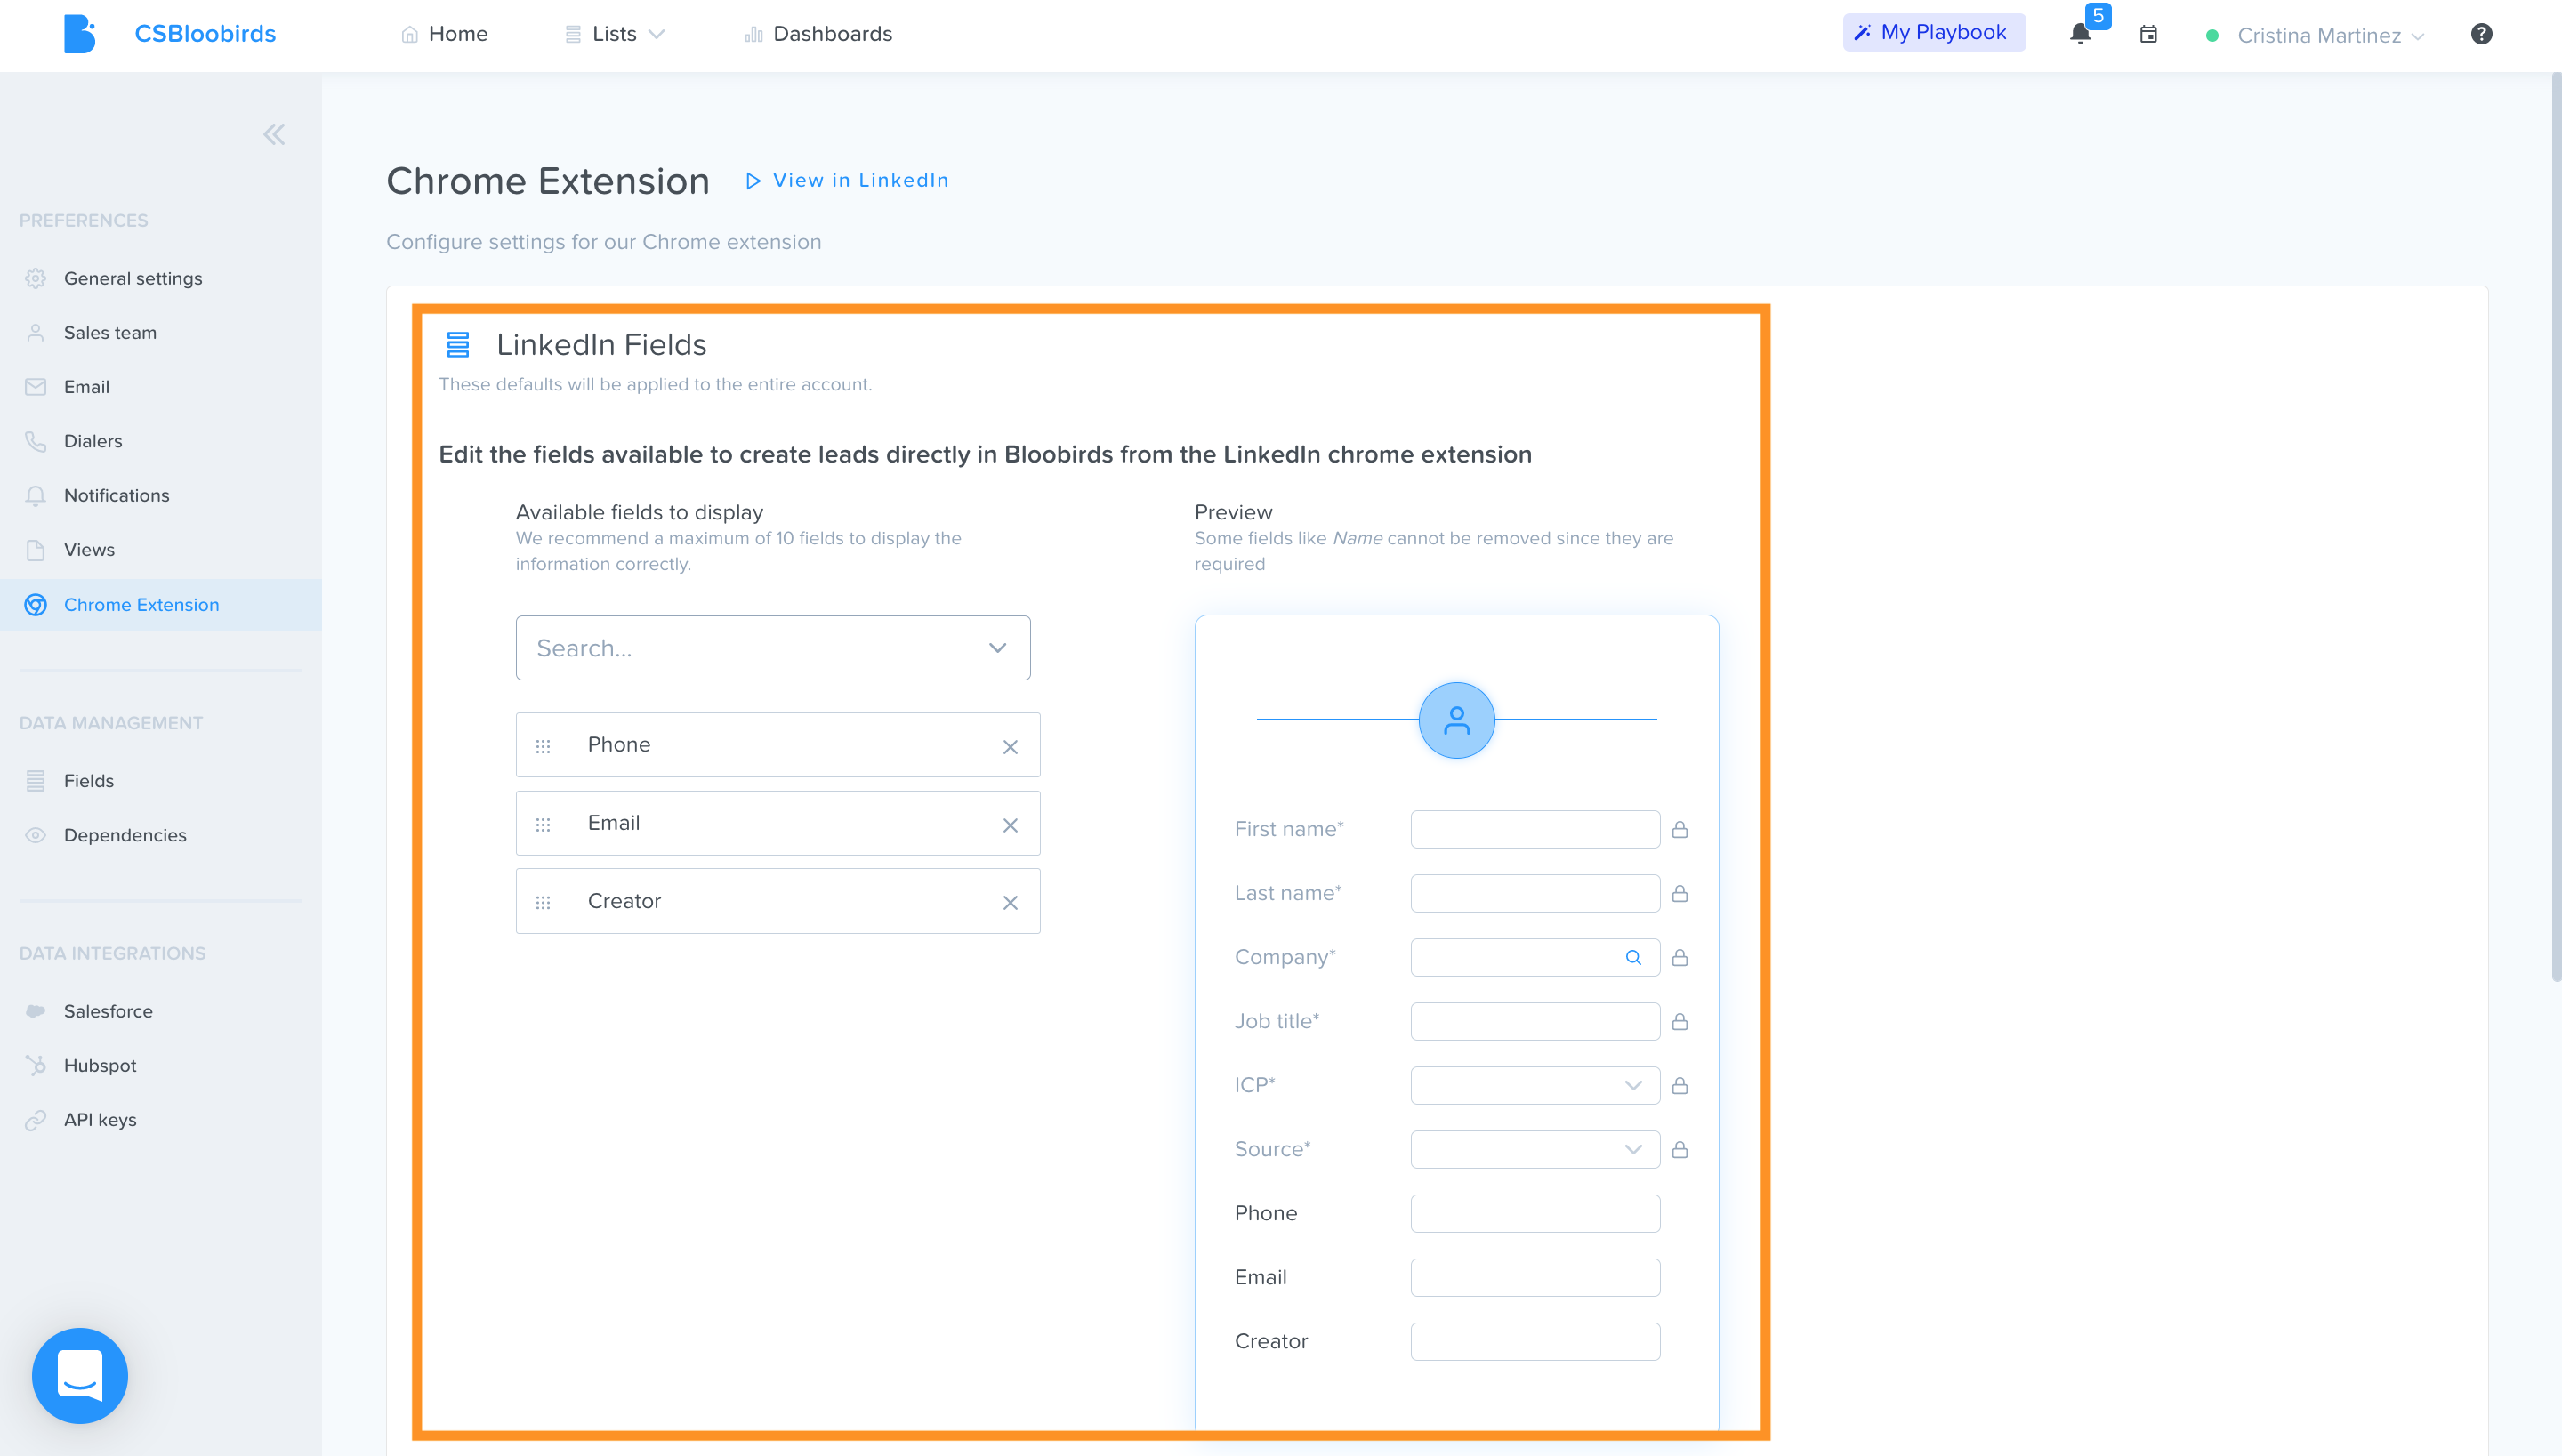Remove the Email field with its X
The height and width of the screenshot is (1456, 2562).
point(1010,825)
